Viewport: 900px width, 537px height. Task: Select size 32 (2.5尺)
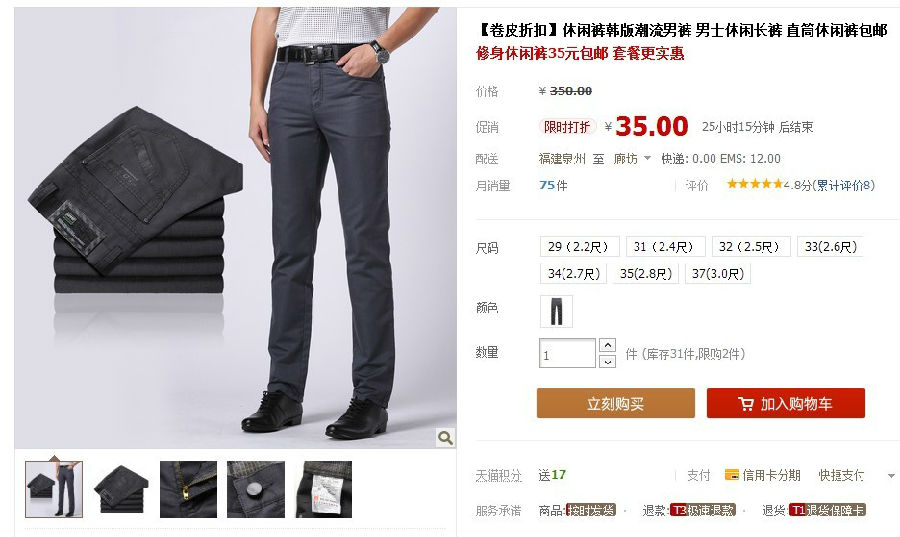click(751, 247)
